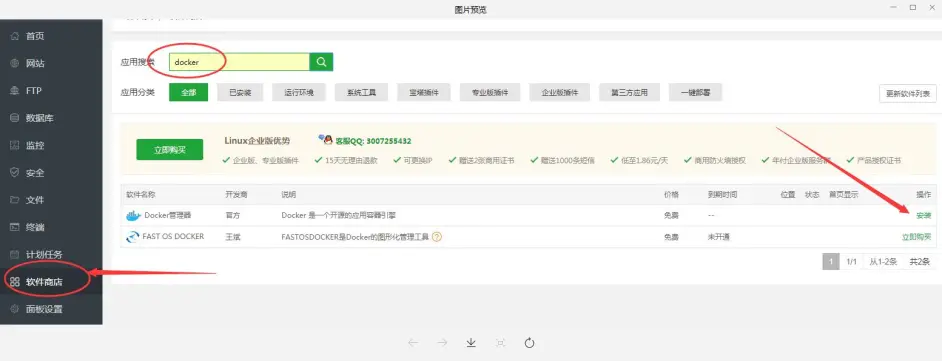
Task: Click the 软件名称 column header
Action: tap(141, 195)
